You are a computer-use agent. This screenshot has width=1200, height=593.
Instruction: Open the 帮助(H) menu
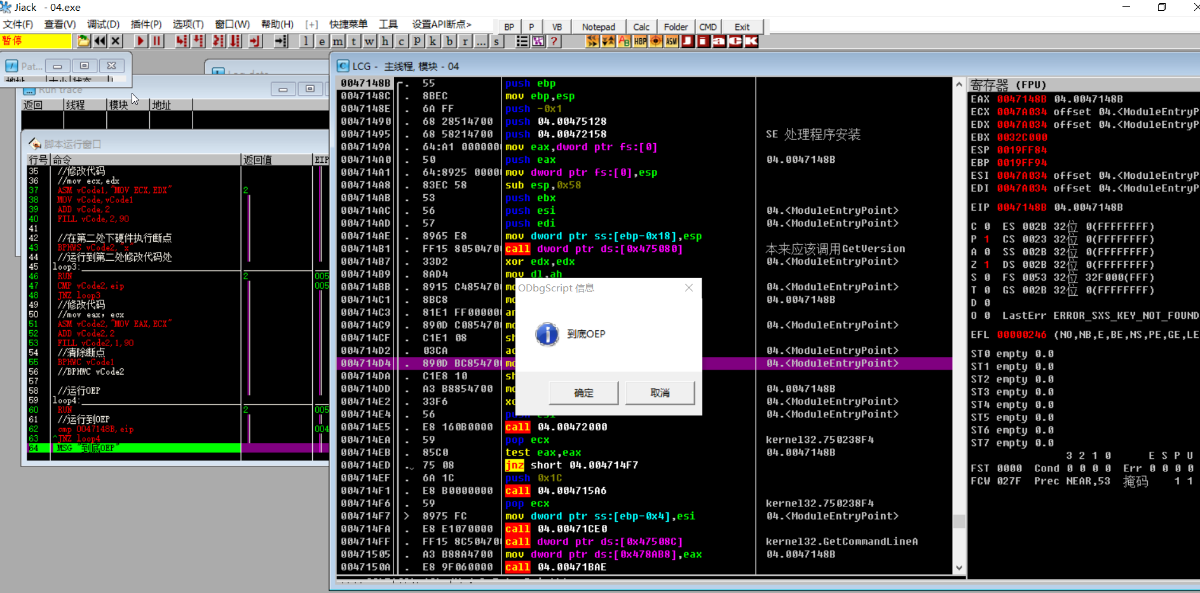coord(277,24)
